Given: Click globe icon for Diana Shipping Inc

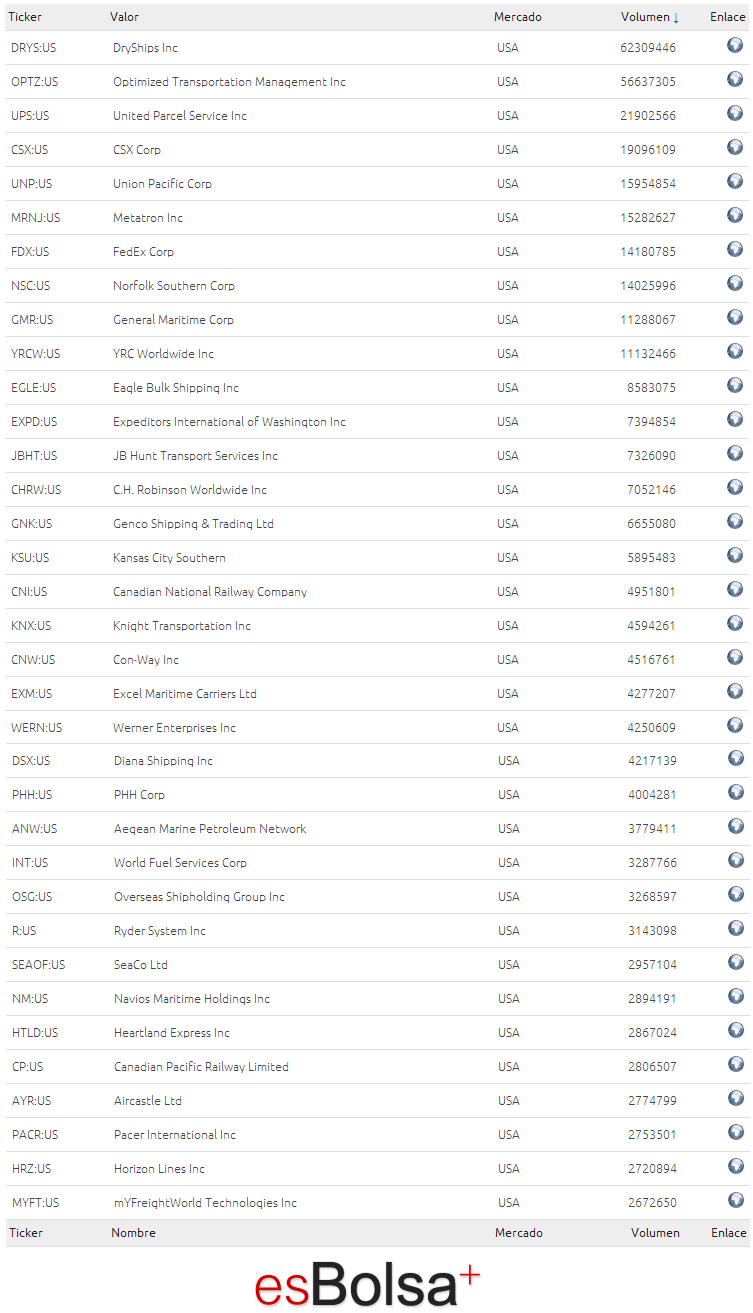Looking at the screenshot, I should 736,758.
